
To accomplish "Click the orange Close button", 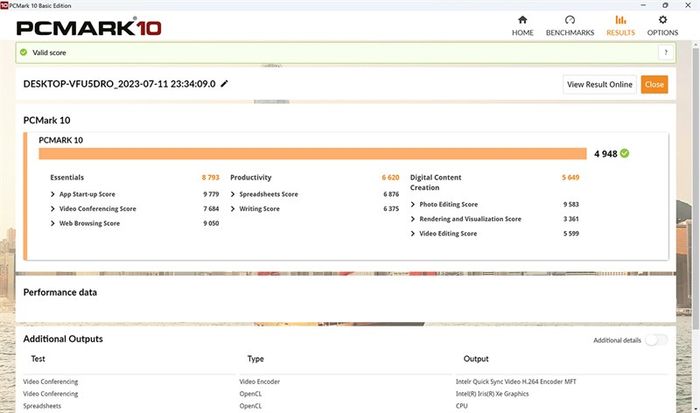I will point(654,84).
